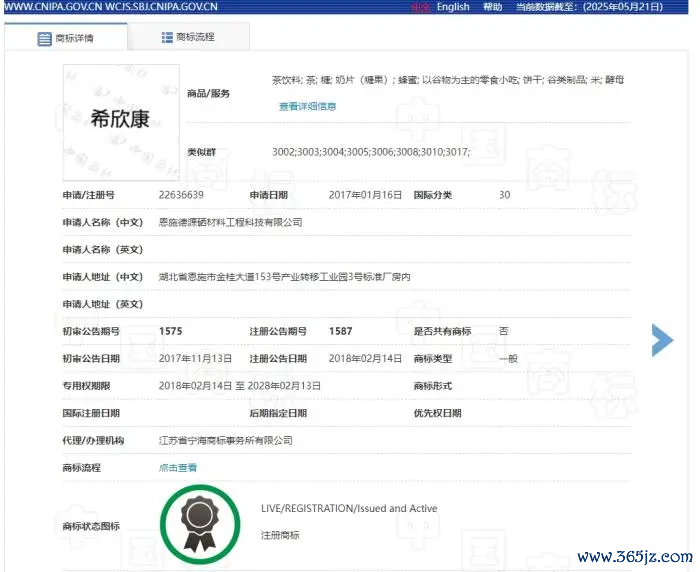Image resolution: width=700 pixels, height=572 pixels.
Task: Open the 商标详情 tab
Action: (x=66, y=38)
